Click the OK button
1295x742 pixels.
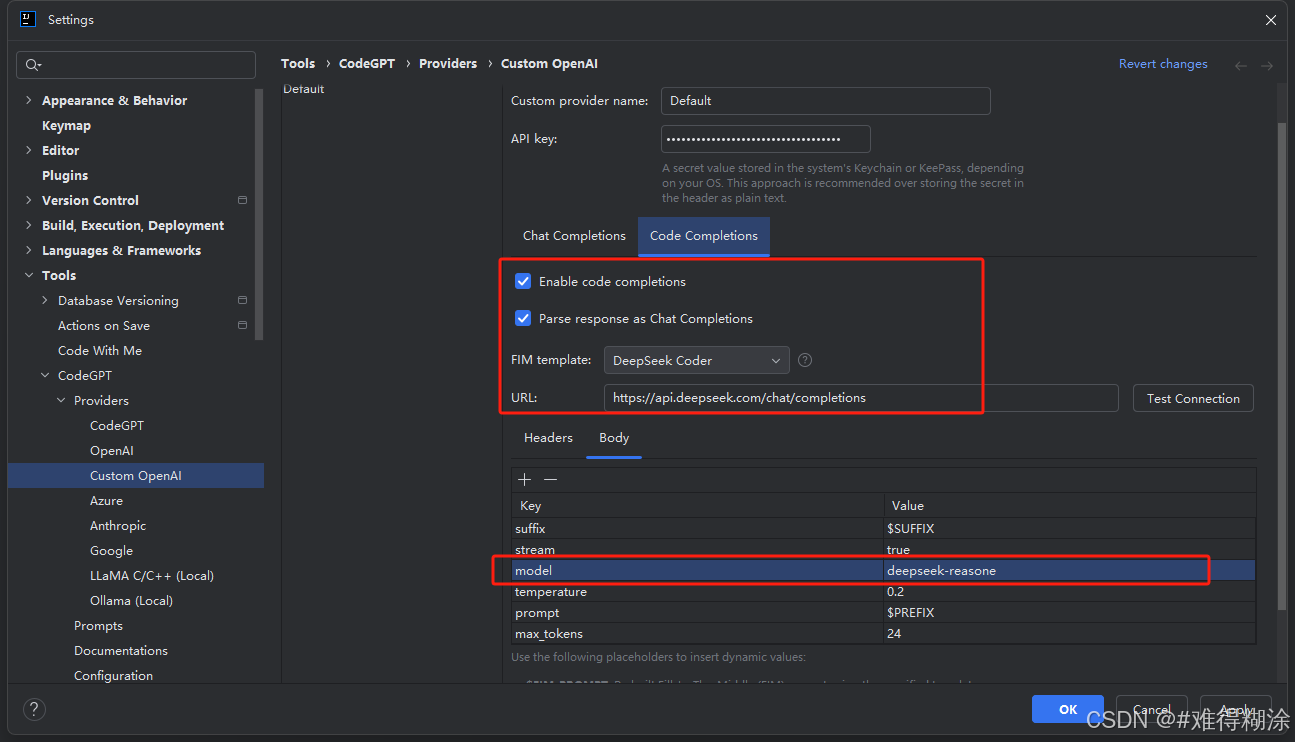coord(1068,709)
